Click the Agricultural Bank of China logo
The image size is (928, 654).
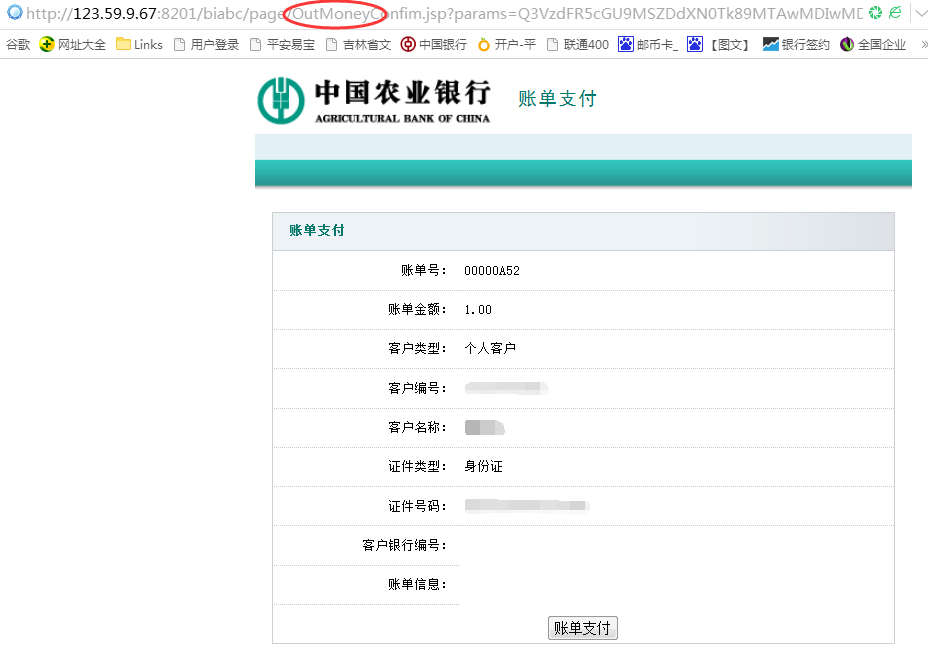(x=281, y=100)
